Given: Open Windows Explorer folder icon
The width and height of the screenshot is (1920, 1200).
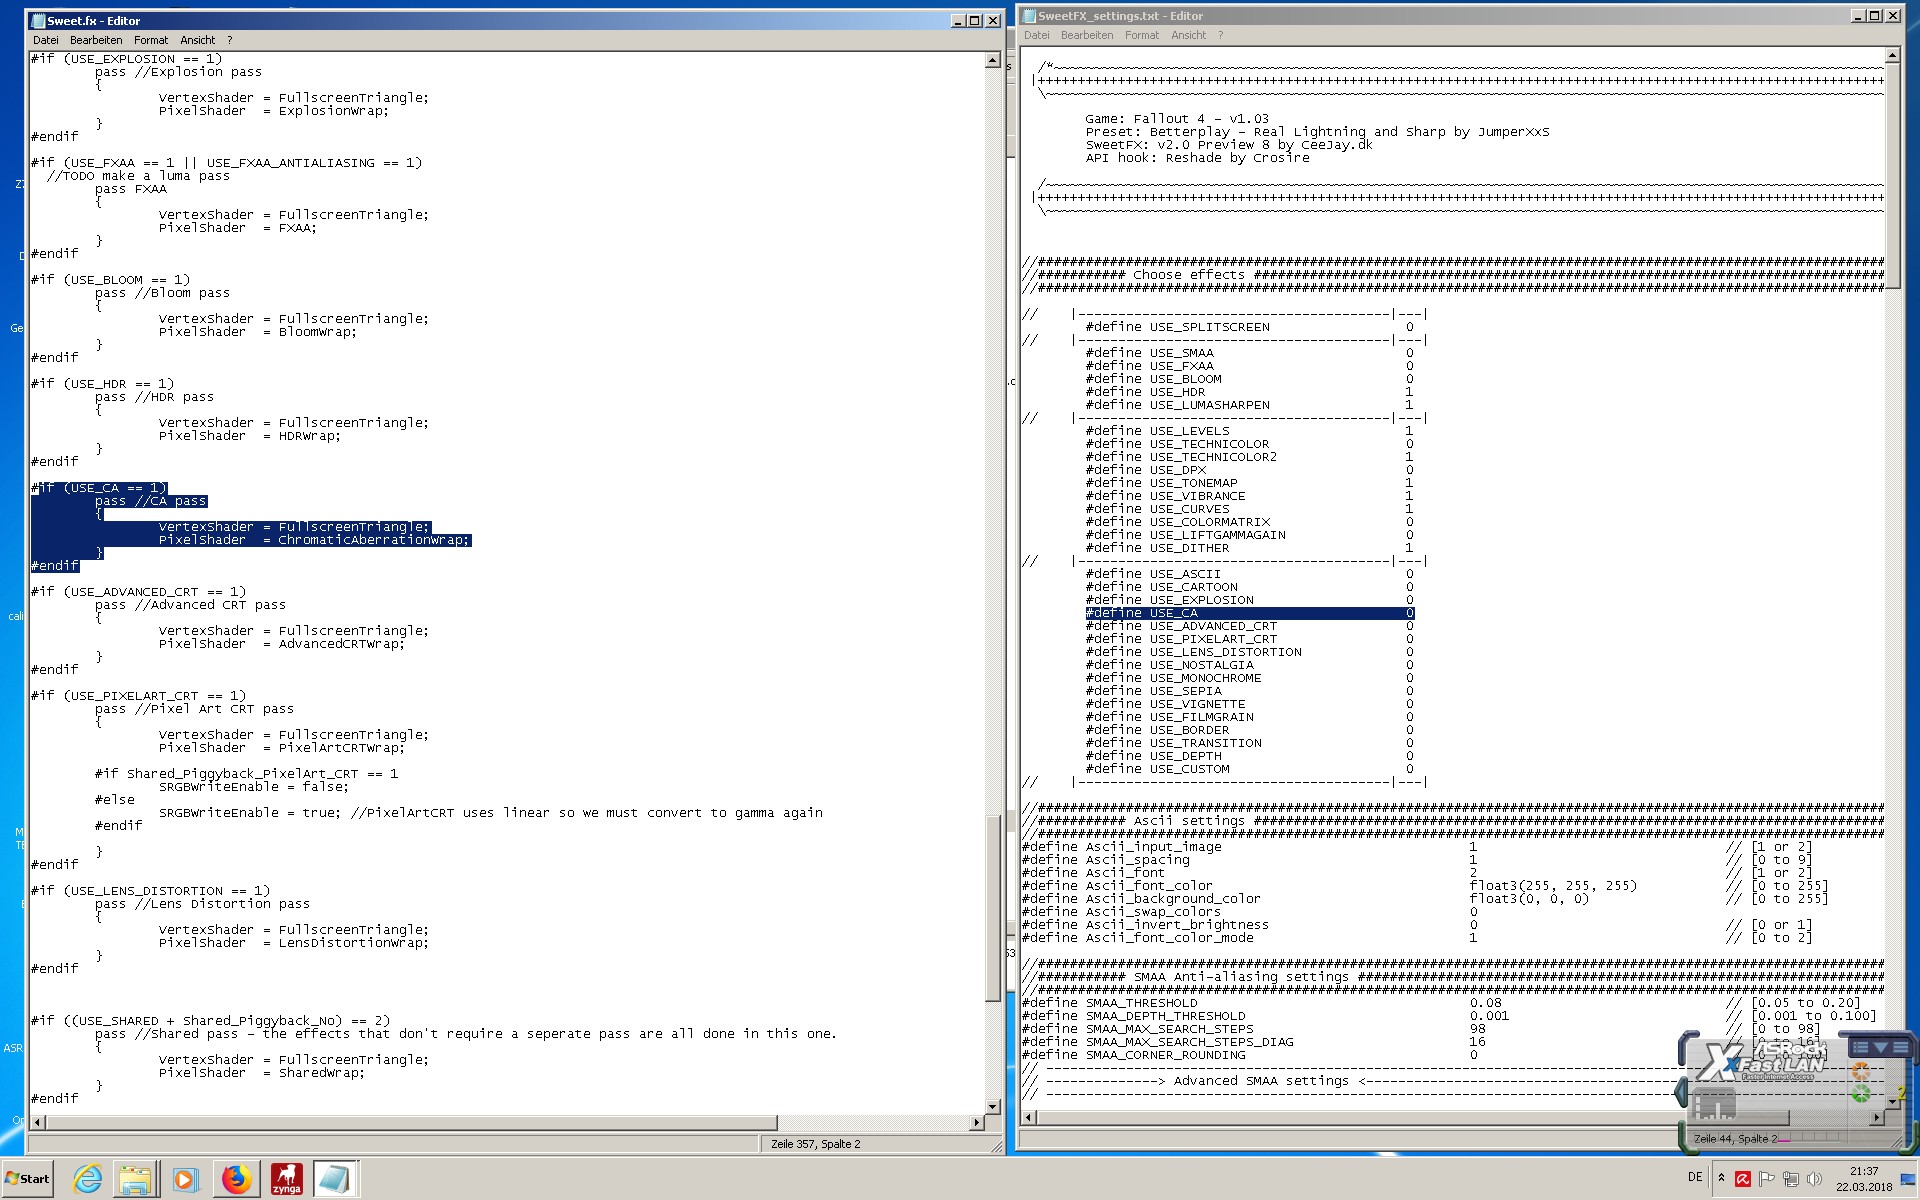Looking at the screenshot, I should pos(135,1179).
